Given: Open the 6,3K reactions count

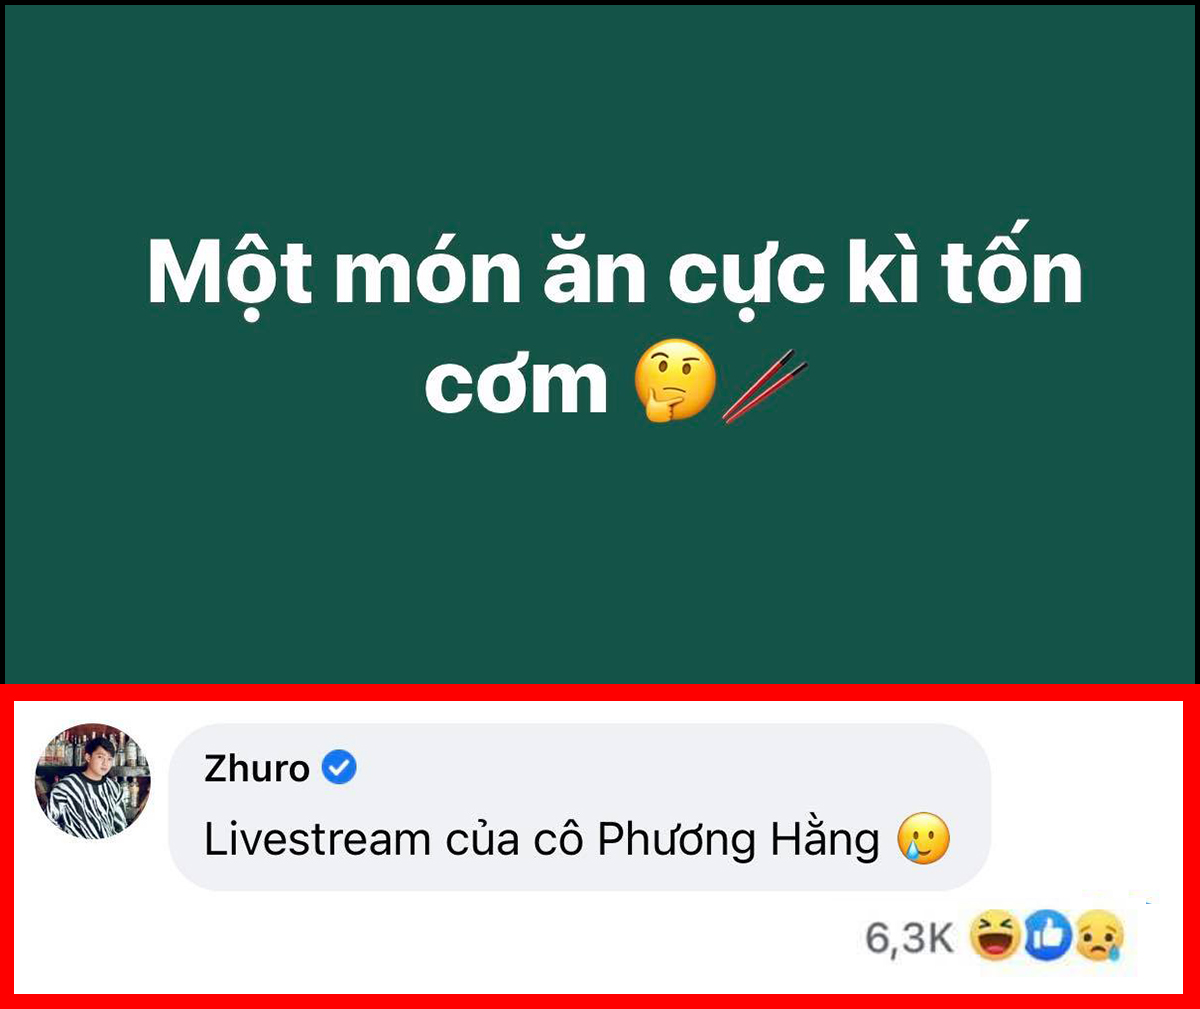Looking at the screenshot, I should tap(909, 938).
